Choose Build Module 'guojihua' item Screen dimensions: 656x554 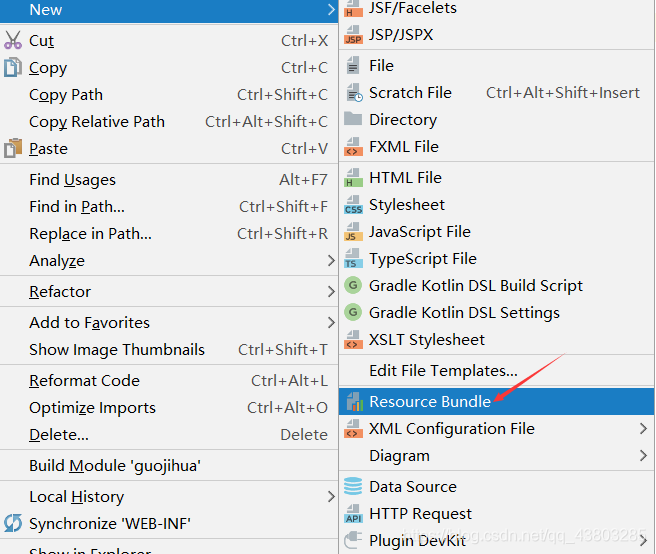point(169,465)
